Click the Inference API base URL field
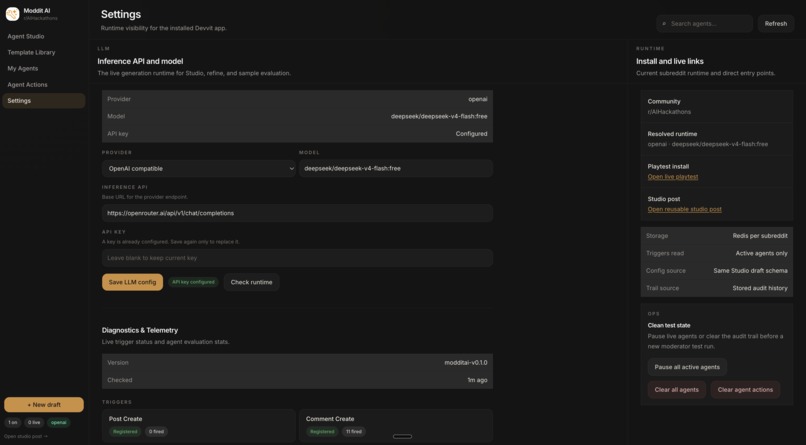Screen dimensions: 806x445 coord(297,213)
